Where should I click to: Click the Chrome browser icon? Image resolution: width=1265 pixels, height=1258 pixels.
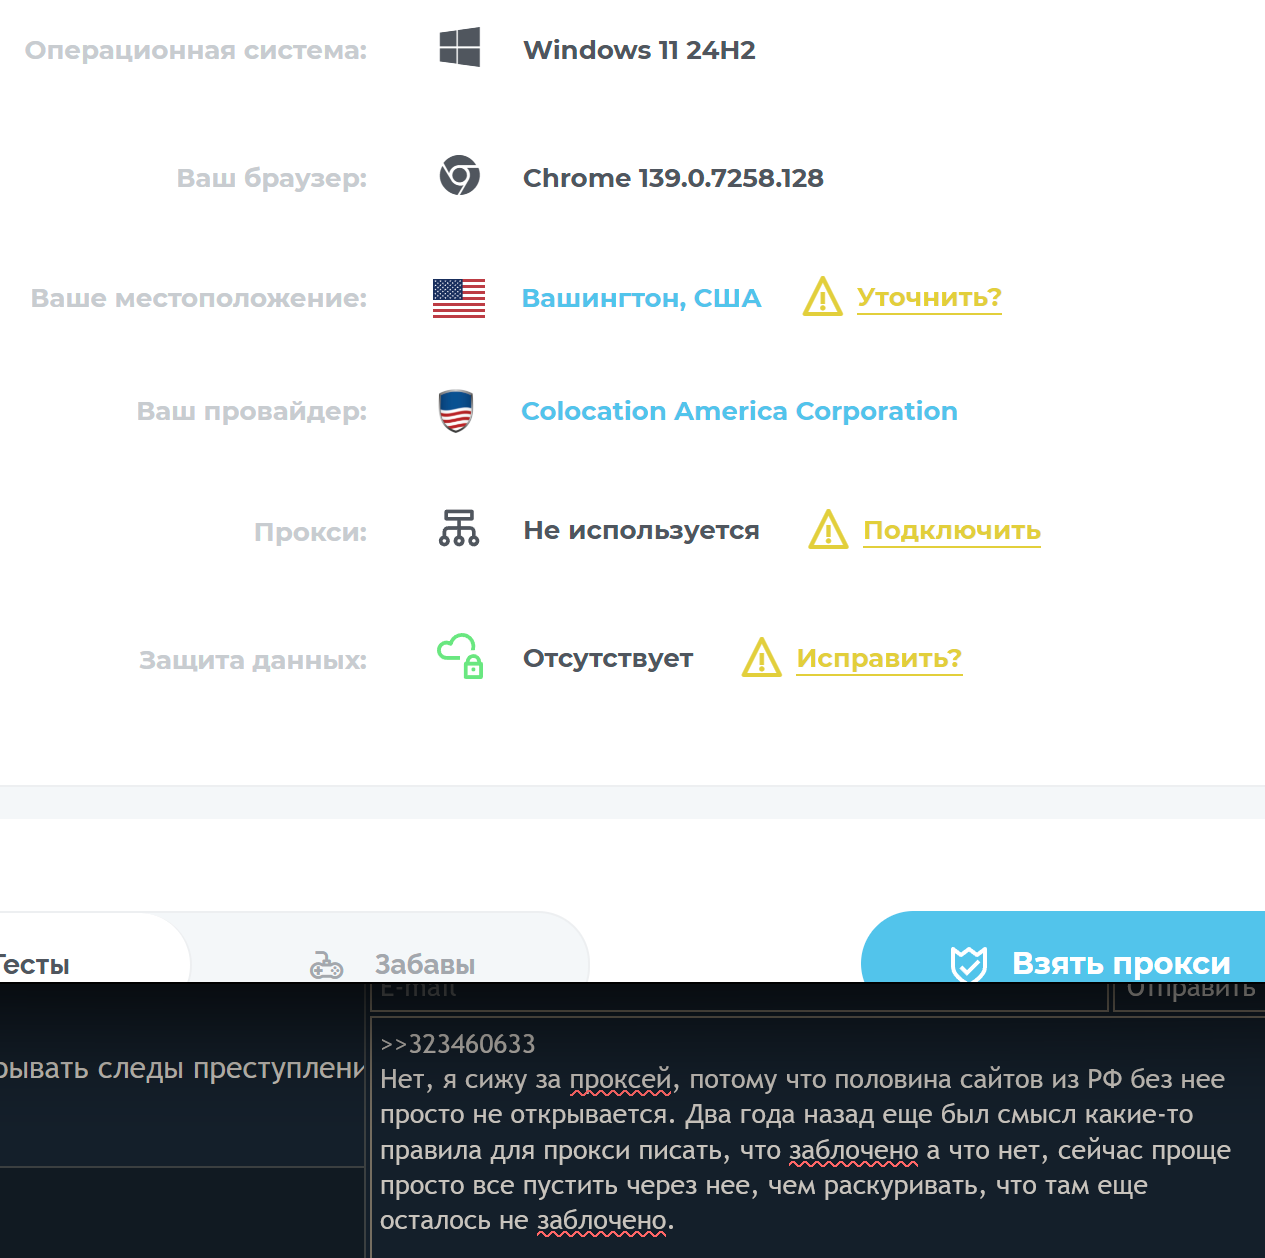pos(460,176)
